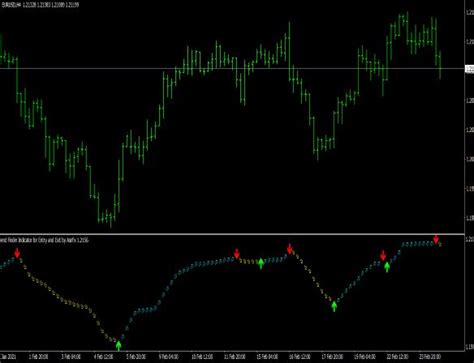
Task: Click the '1 Feb 20:00' time axis label
Action: (38, 357)
